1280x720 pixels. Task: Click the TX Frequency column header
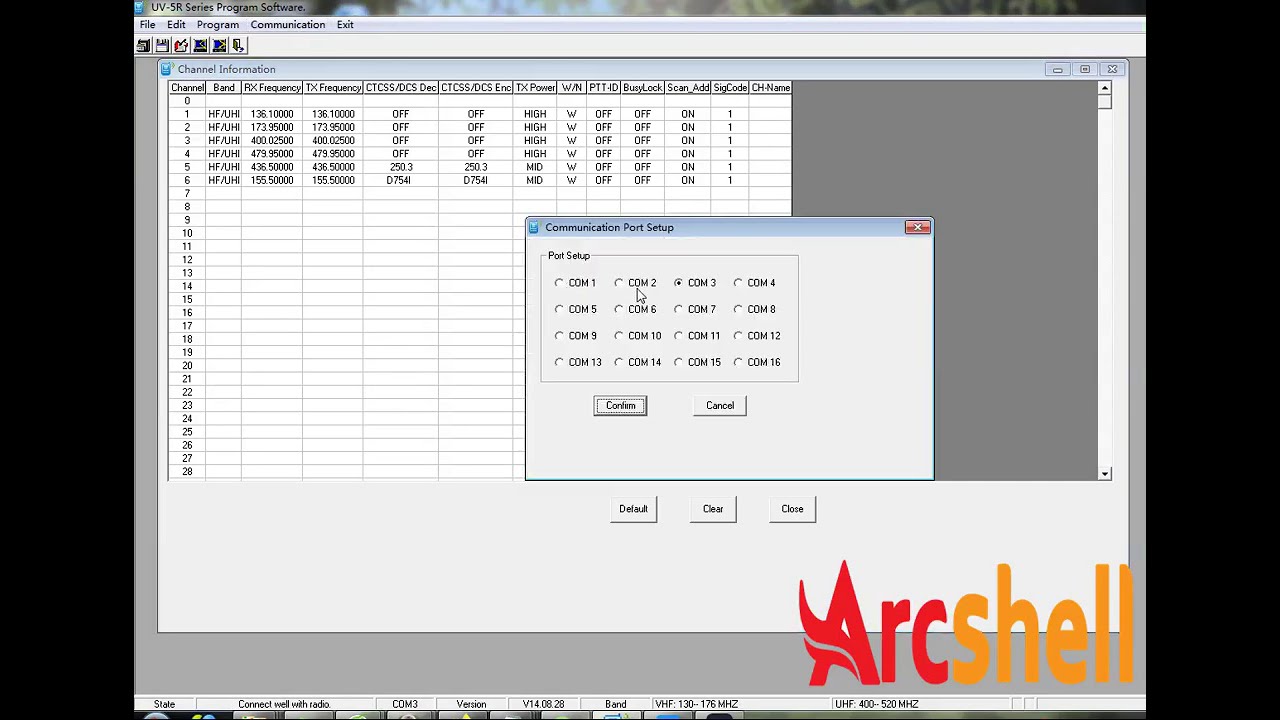(333, 88)
